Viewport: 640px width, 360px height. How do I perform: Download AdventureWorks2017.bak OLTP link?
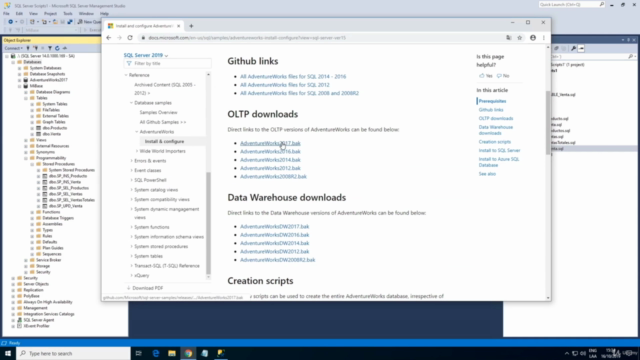coord(270,143)
